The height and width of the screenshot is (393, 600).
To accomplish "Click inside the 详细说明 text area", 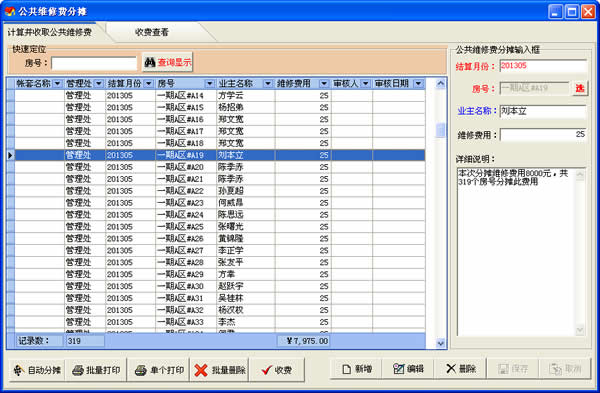I will (517, 252).
